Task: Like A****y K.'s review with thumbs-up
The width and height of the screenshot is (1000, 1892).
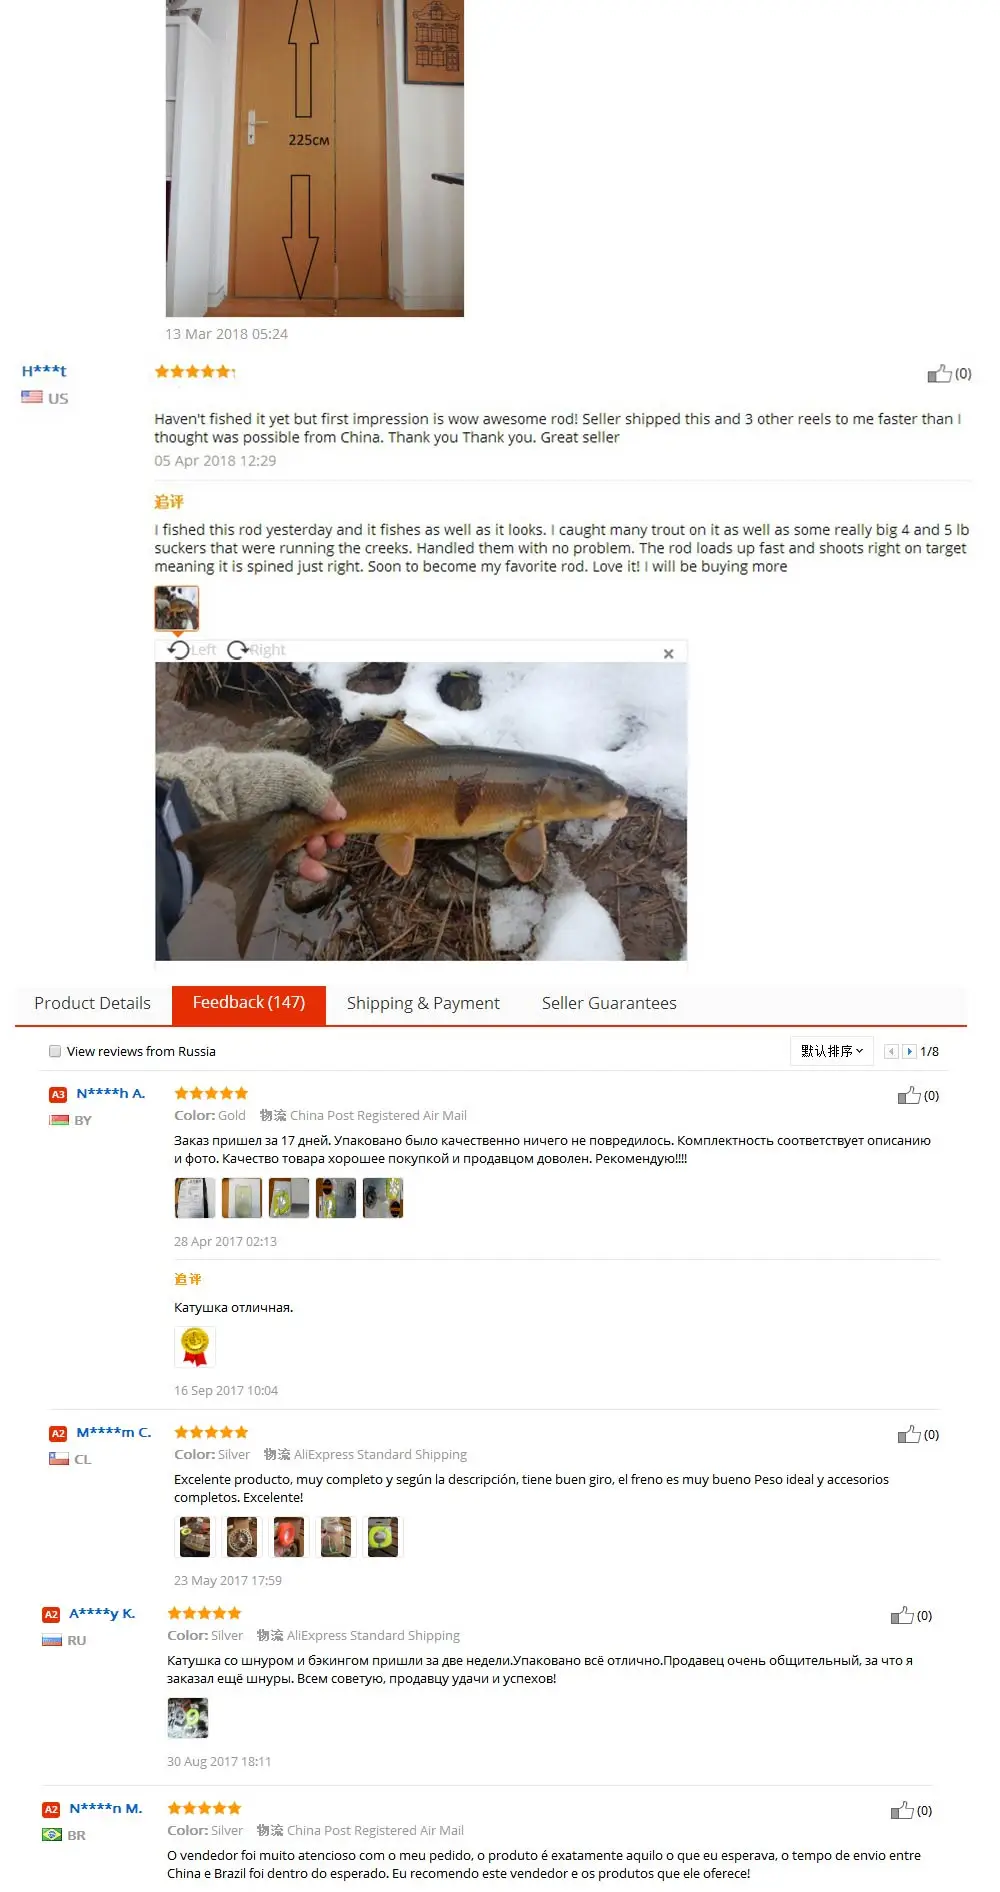Action: (901, 1615)
